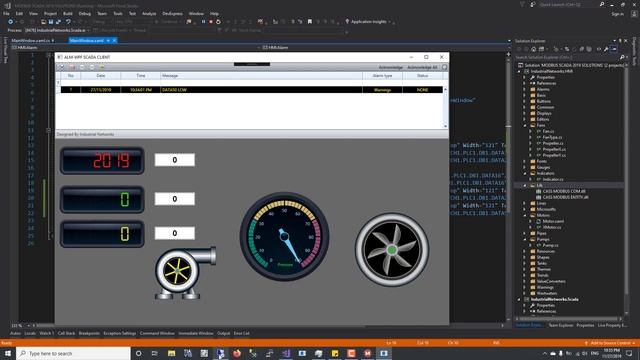Open the Debug menu
Screen dimensions: 640x360
point(84,13)
